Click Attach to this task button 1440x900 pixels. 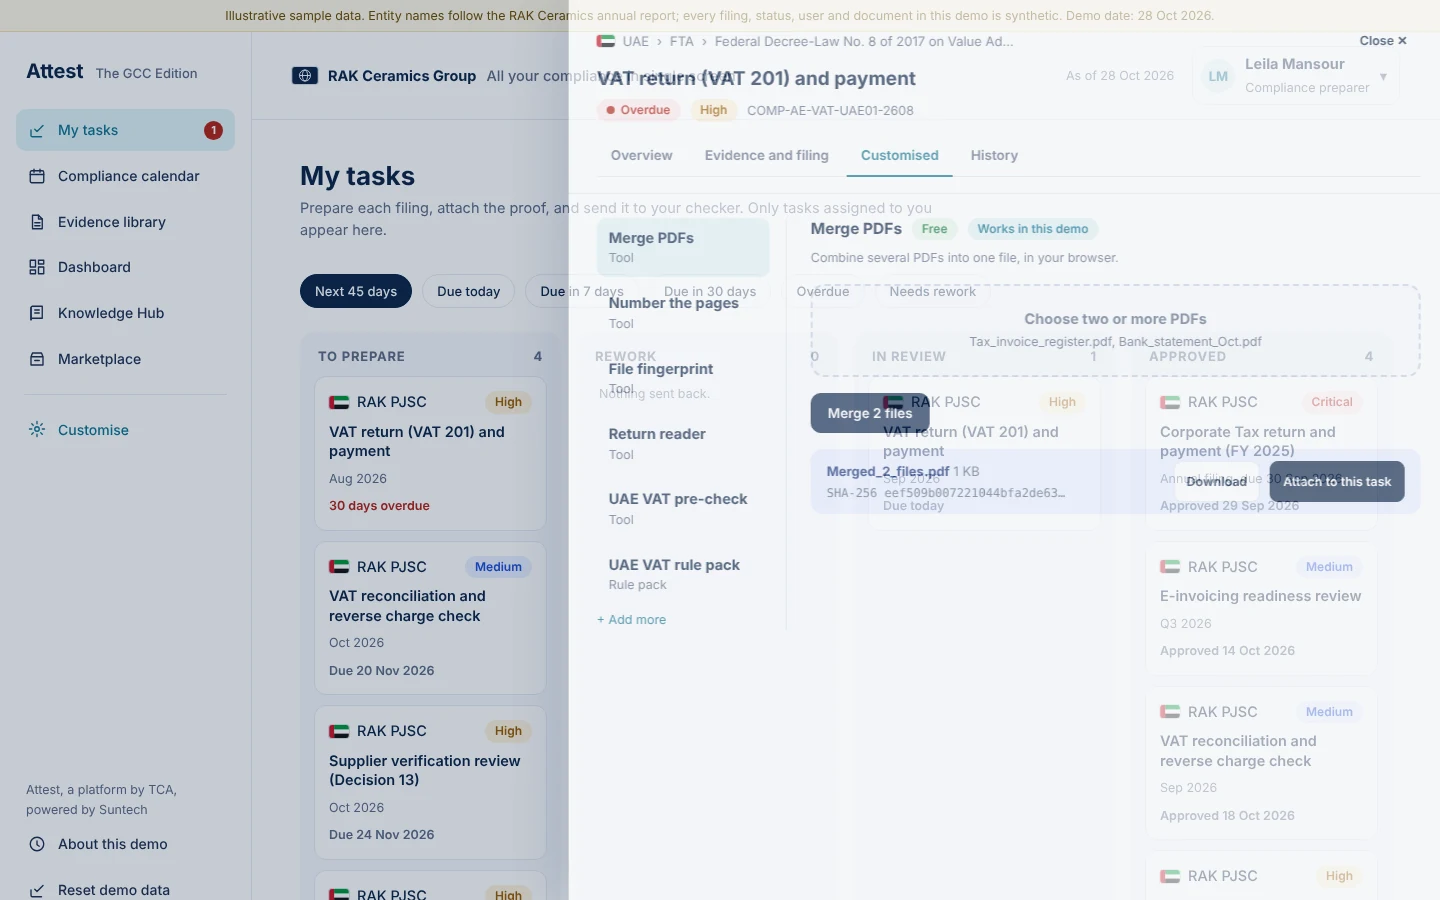pos(1337,481)
